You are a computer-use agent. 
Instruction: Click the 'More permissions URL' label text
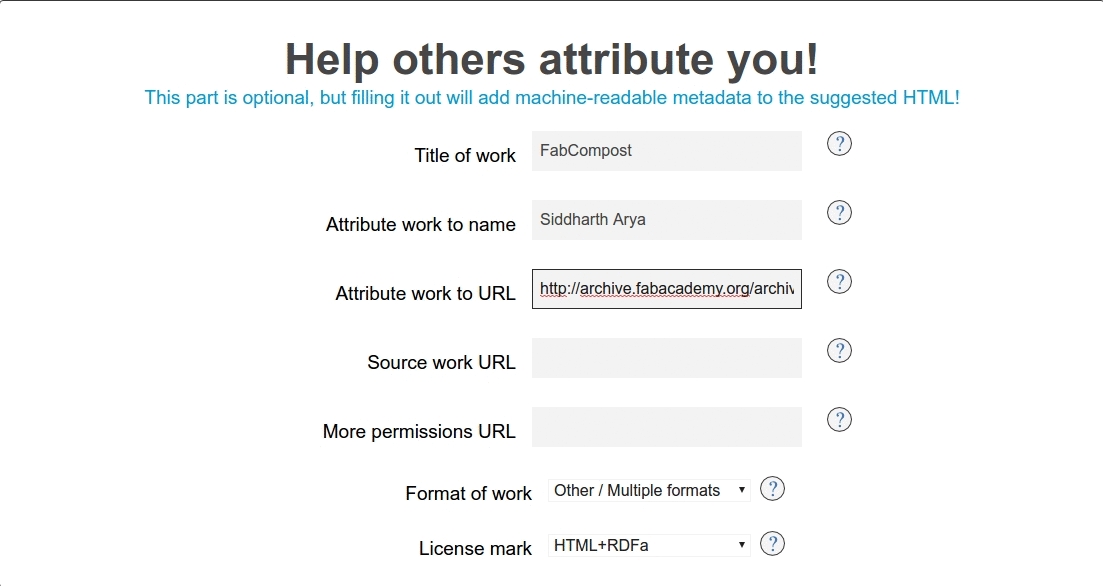click(x=419, y=431)
